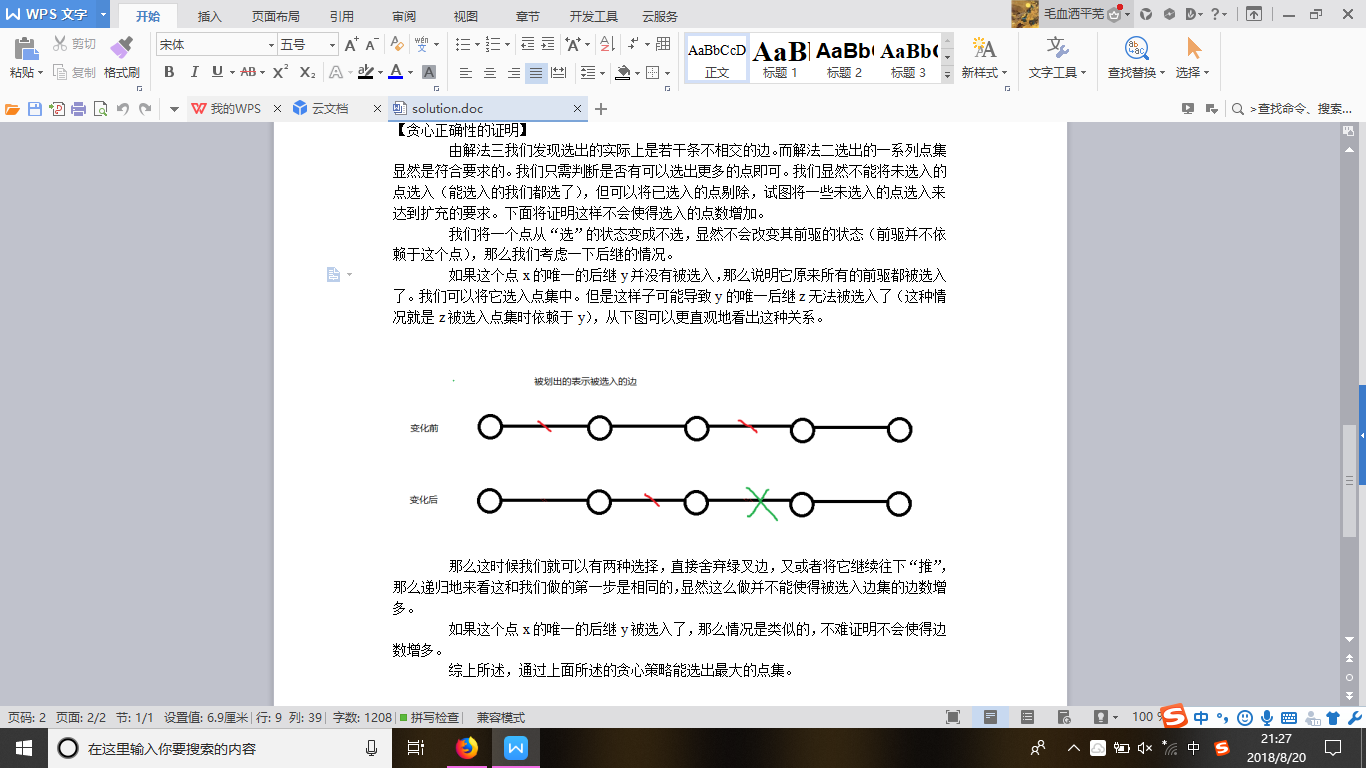Open the Page Layout ribbon tab
Screen dimensions: 1366x768
(x=276, y=16)
